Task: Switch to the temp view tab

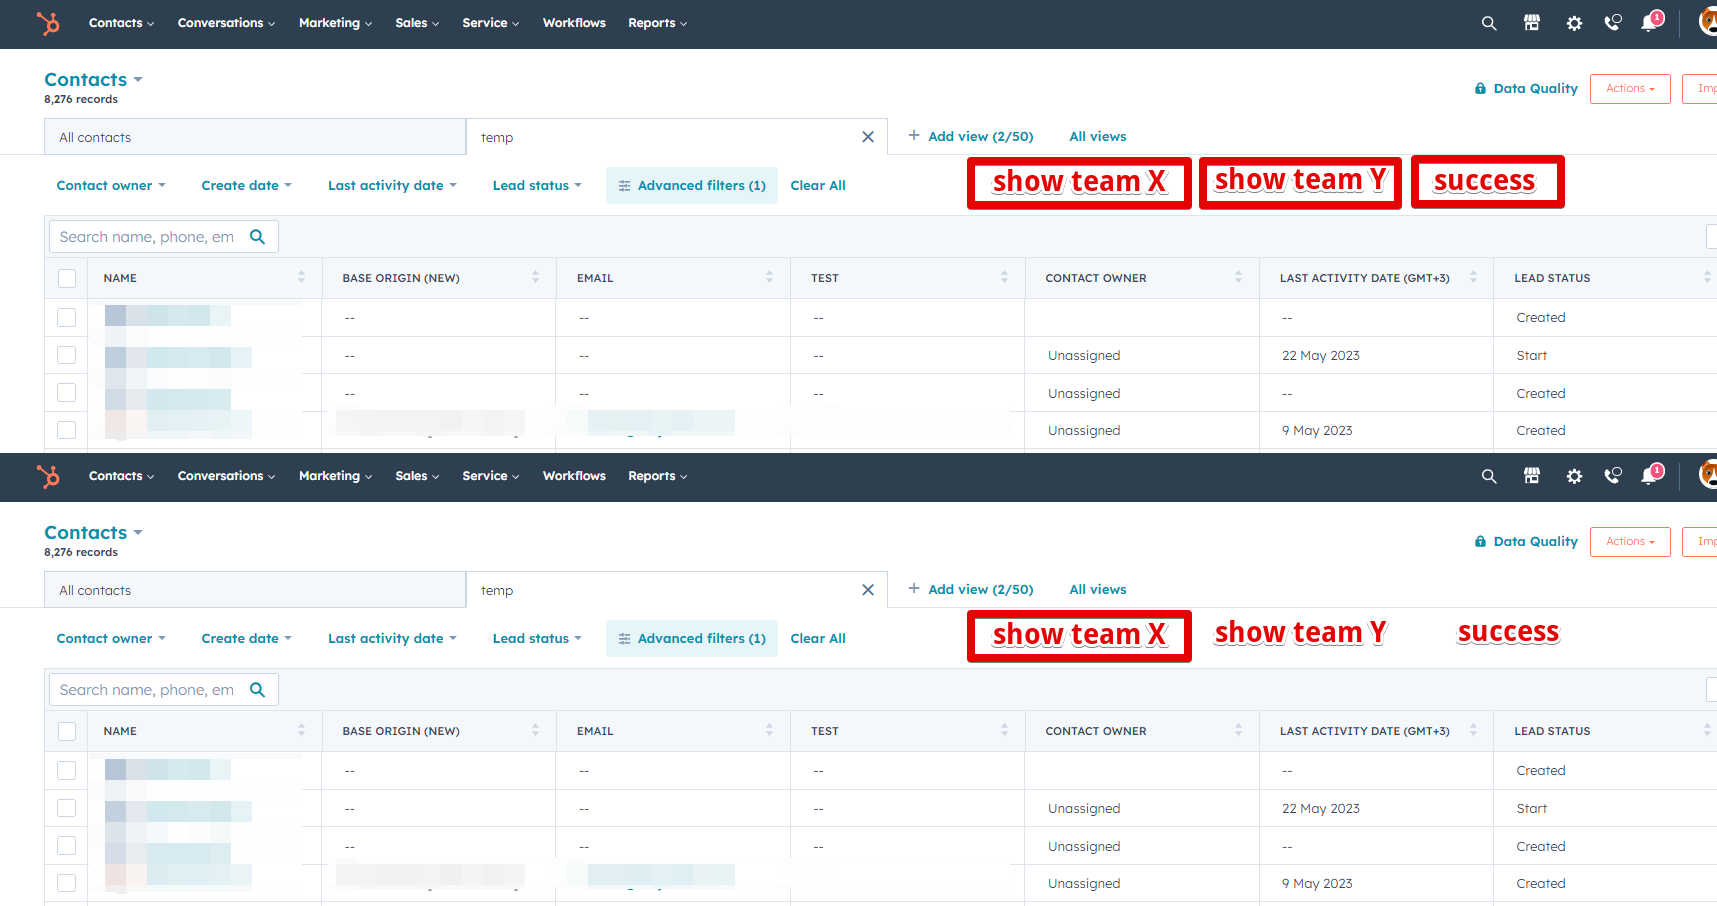Action: [x=497, y=136]
